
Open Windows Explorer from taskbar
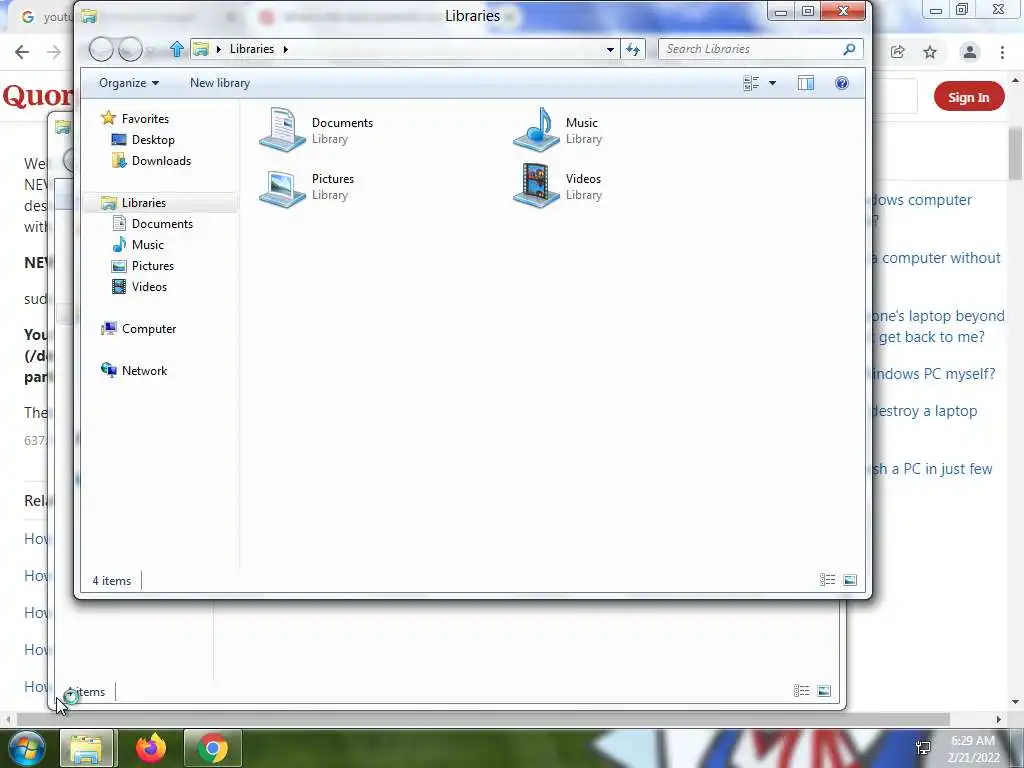pyautogui.click(x=86, y=748)
